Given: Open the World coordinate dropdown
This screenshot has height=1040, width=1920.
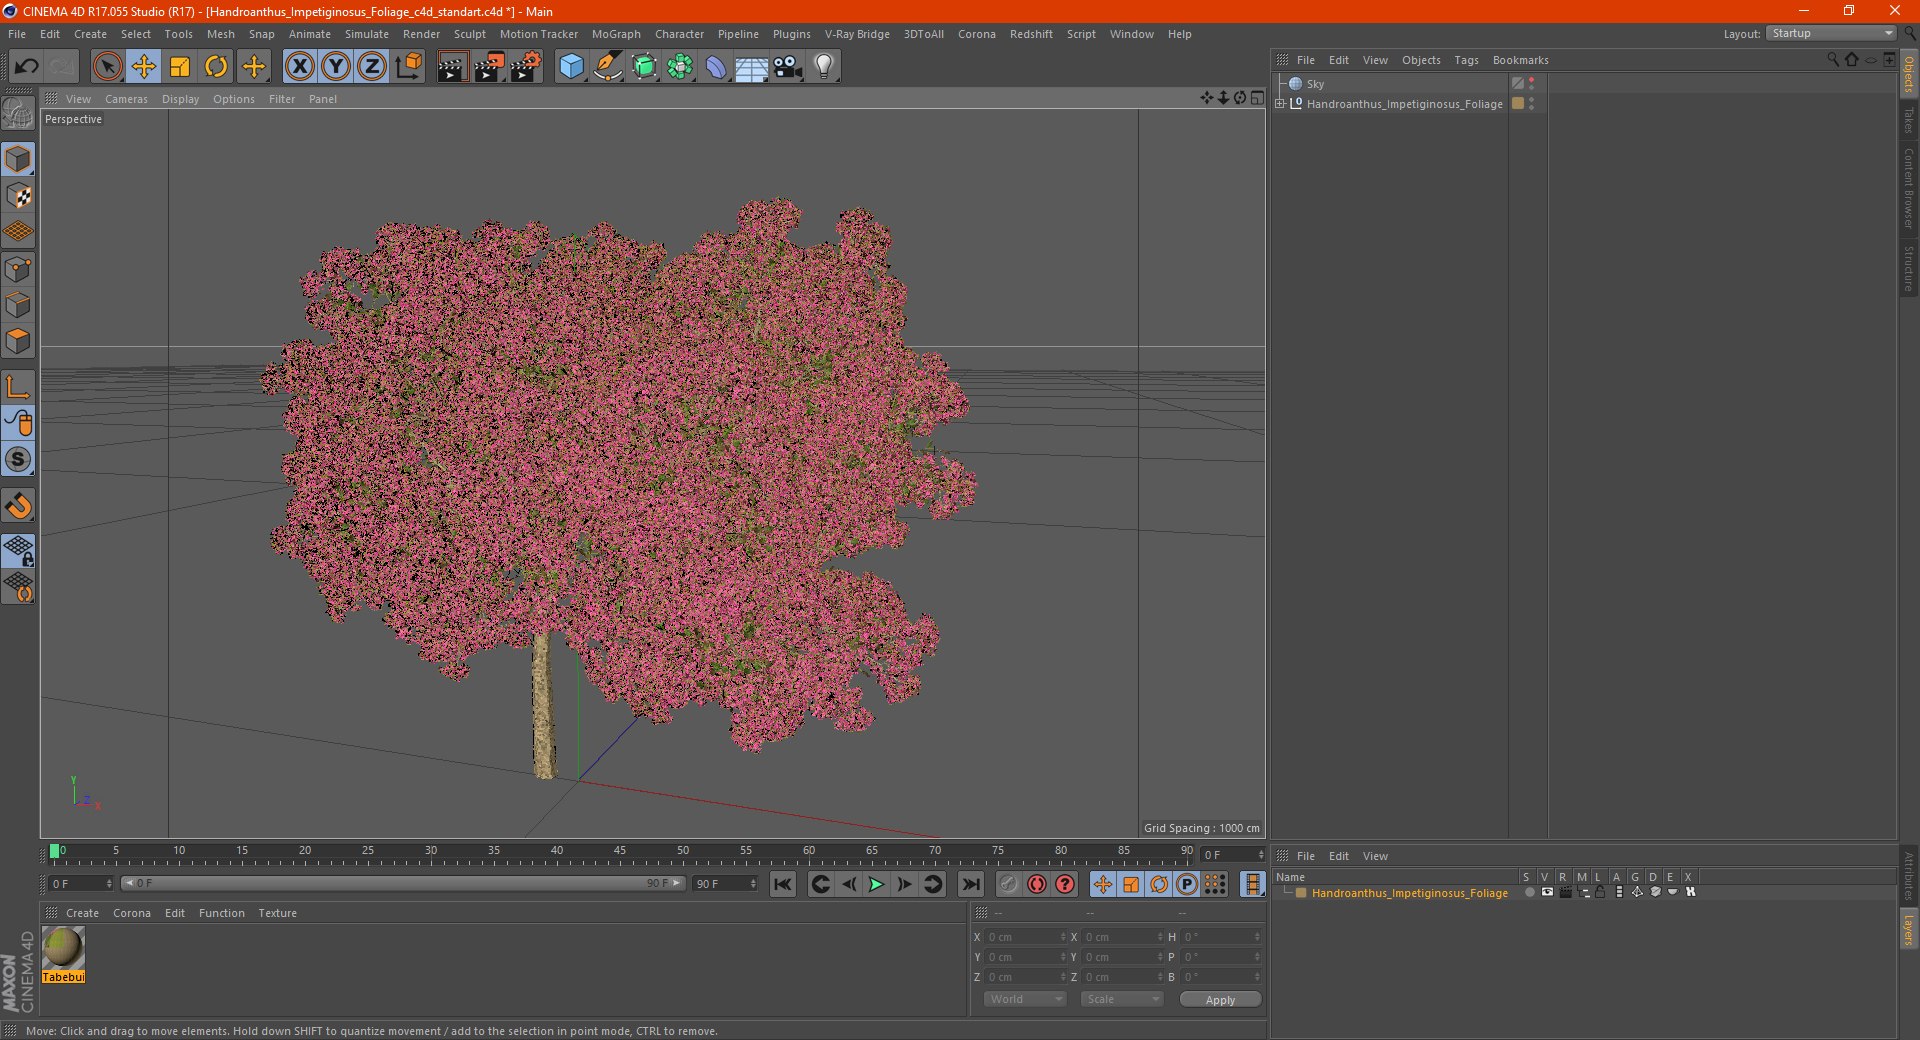Looking at the screenshot, I should click(x=1025, y=999).
